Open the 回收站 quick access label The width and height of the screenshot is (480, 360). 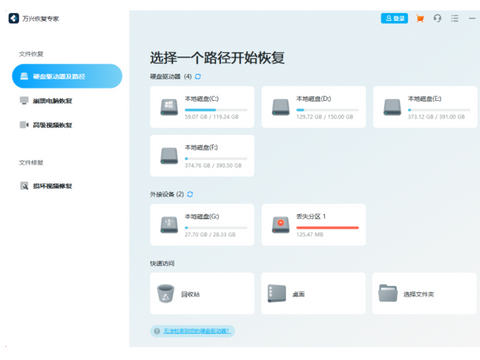(x=190, y=294)
